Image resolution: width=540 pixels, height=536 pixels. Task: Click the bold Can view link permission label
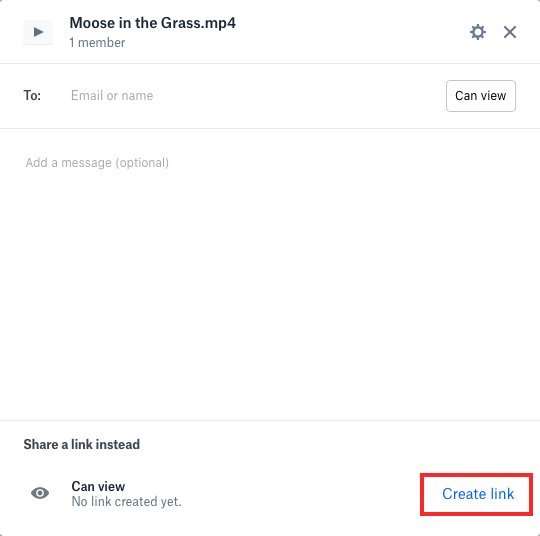click(98, 486)
